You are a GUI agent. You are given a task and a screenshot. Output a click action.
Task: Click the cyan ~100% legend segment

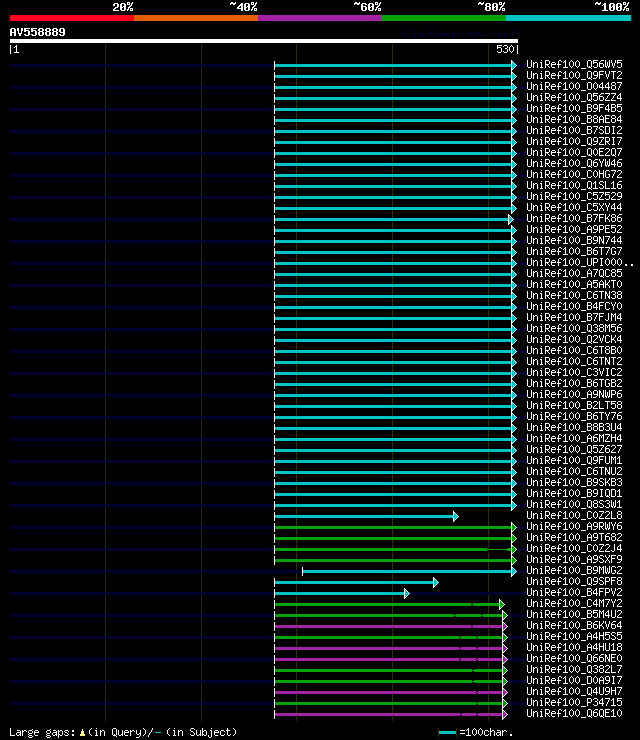[568, 18]
